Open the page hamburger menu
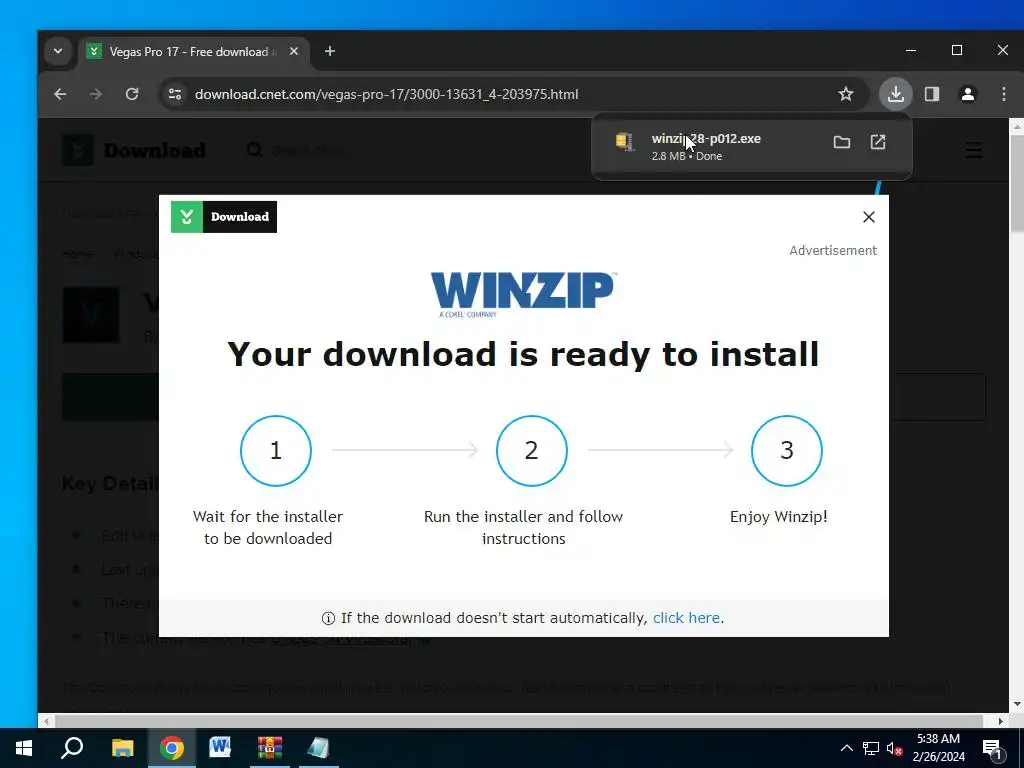Viewport: 1024px width, 768px height. (974, 150)
